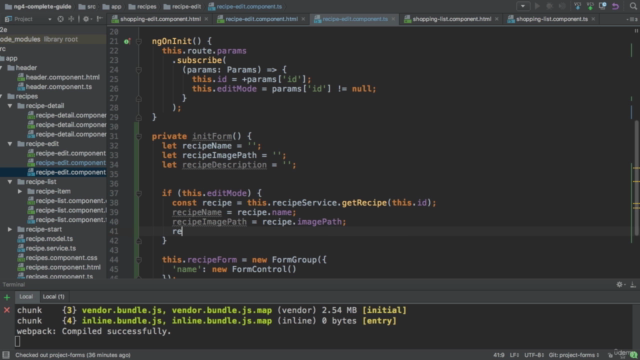Open the Show History clock icon
The width and height of the screenshot is (640, 360).
(602, 6)
